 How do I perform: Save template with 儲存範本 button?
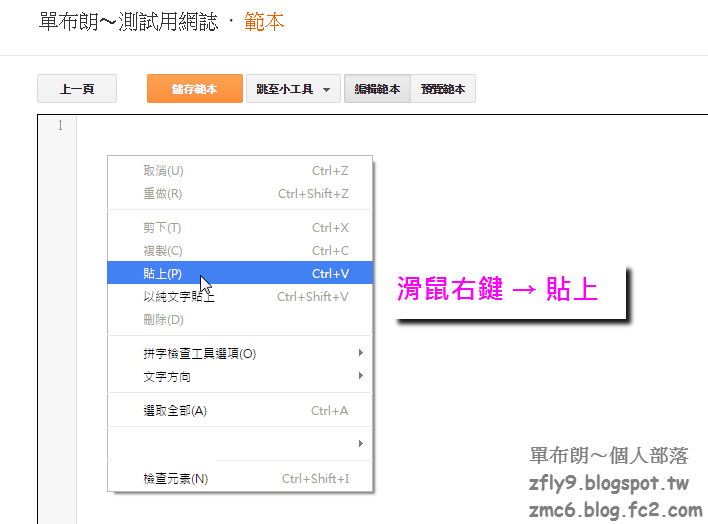[195, 89]
